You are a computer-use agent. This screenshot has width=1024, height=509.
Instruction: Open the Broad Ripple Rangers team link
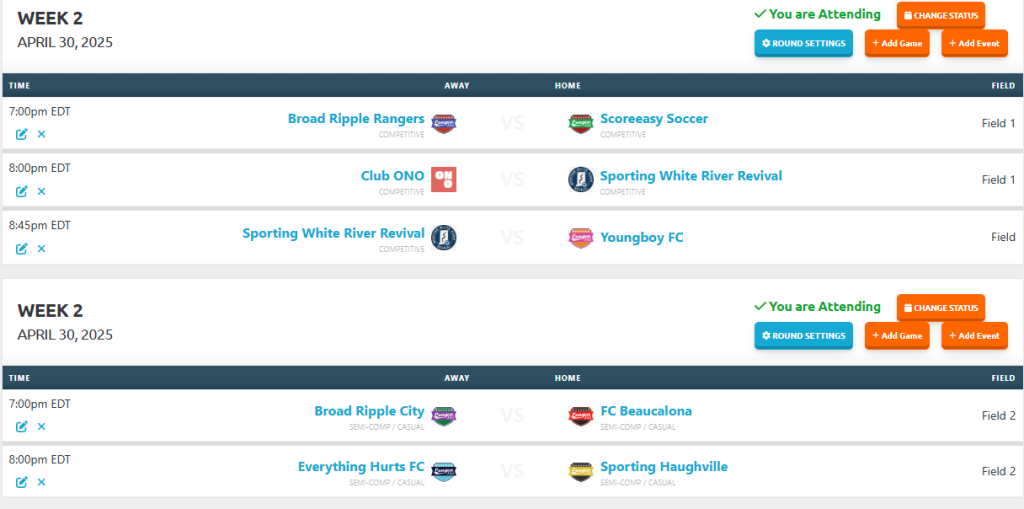pyautogui.click(x=356, y=119)
